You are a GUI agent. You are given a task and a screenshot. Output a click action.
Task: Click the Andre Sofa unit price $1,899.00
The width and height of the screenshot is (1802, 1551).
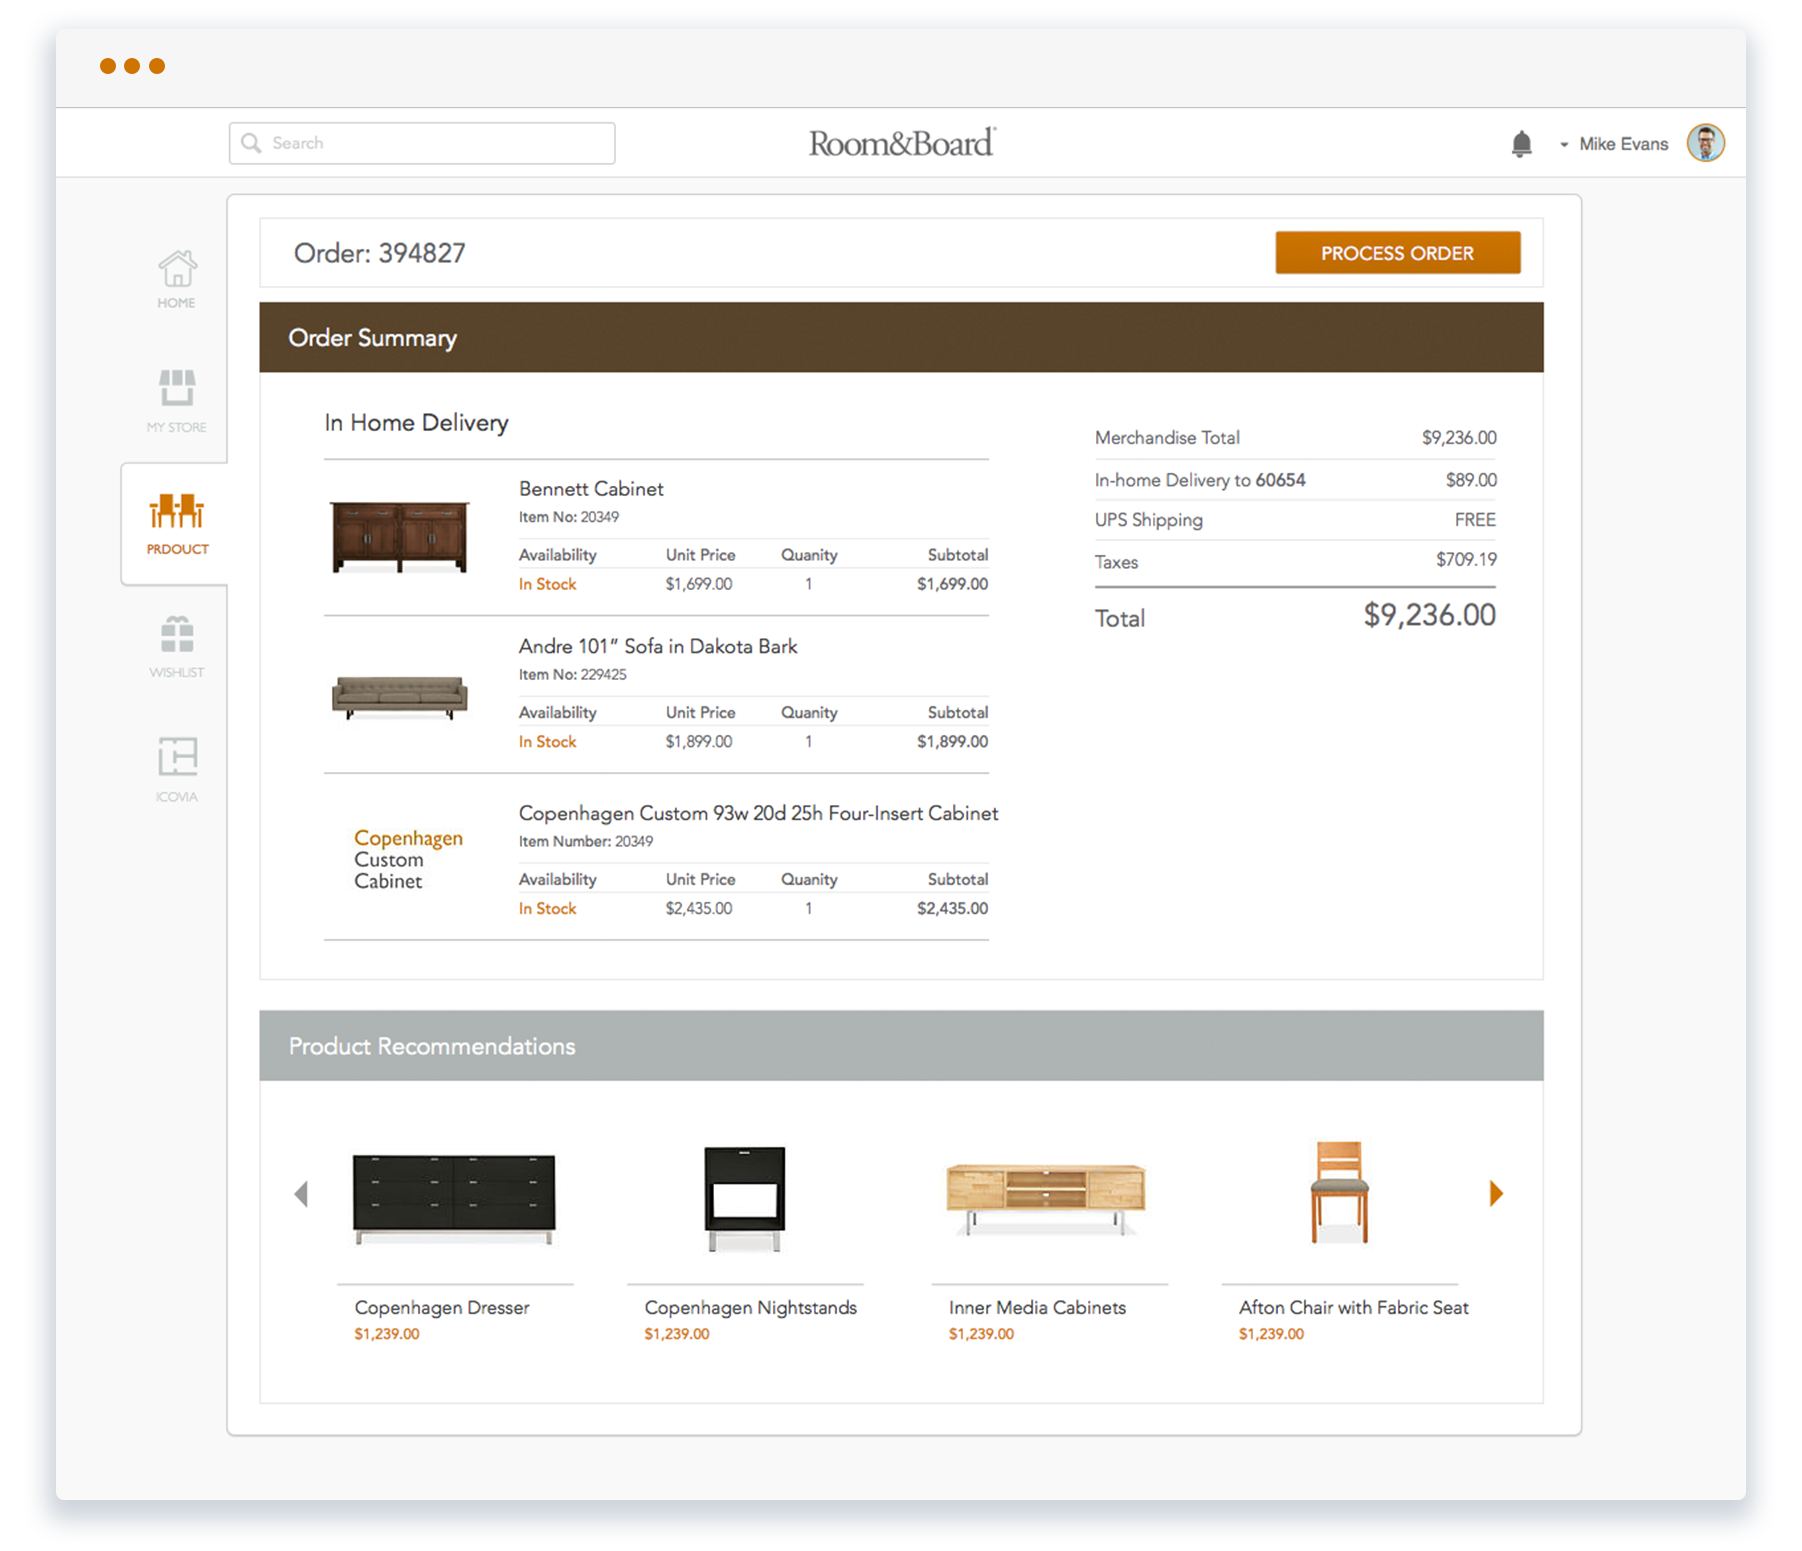[699, 742]
